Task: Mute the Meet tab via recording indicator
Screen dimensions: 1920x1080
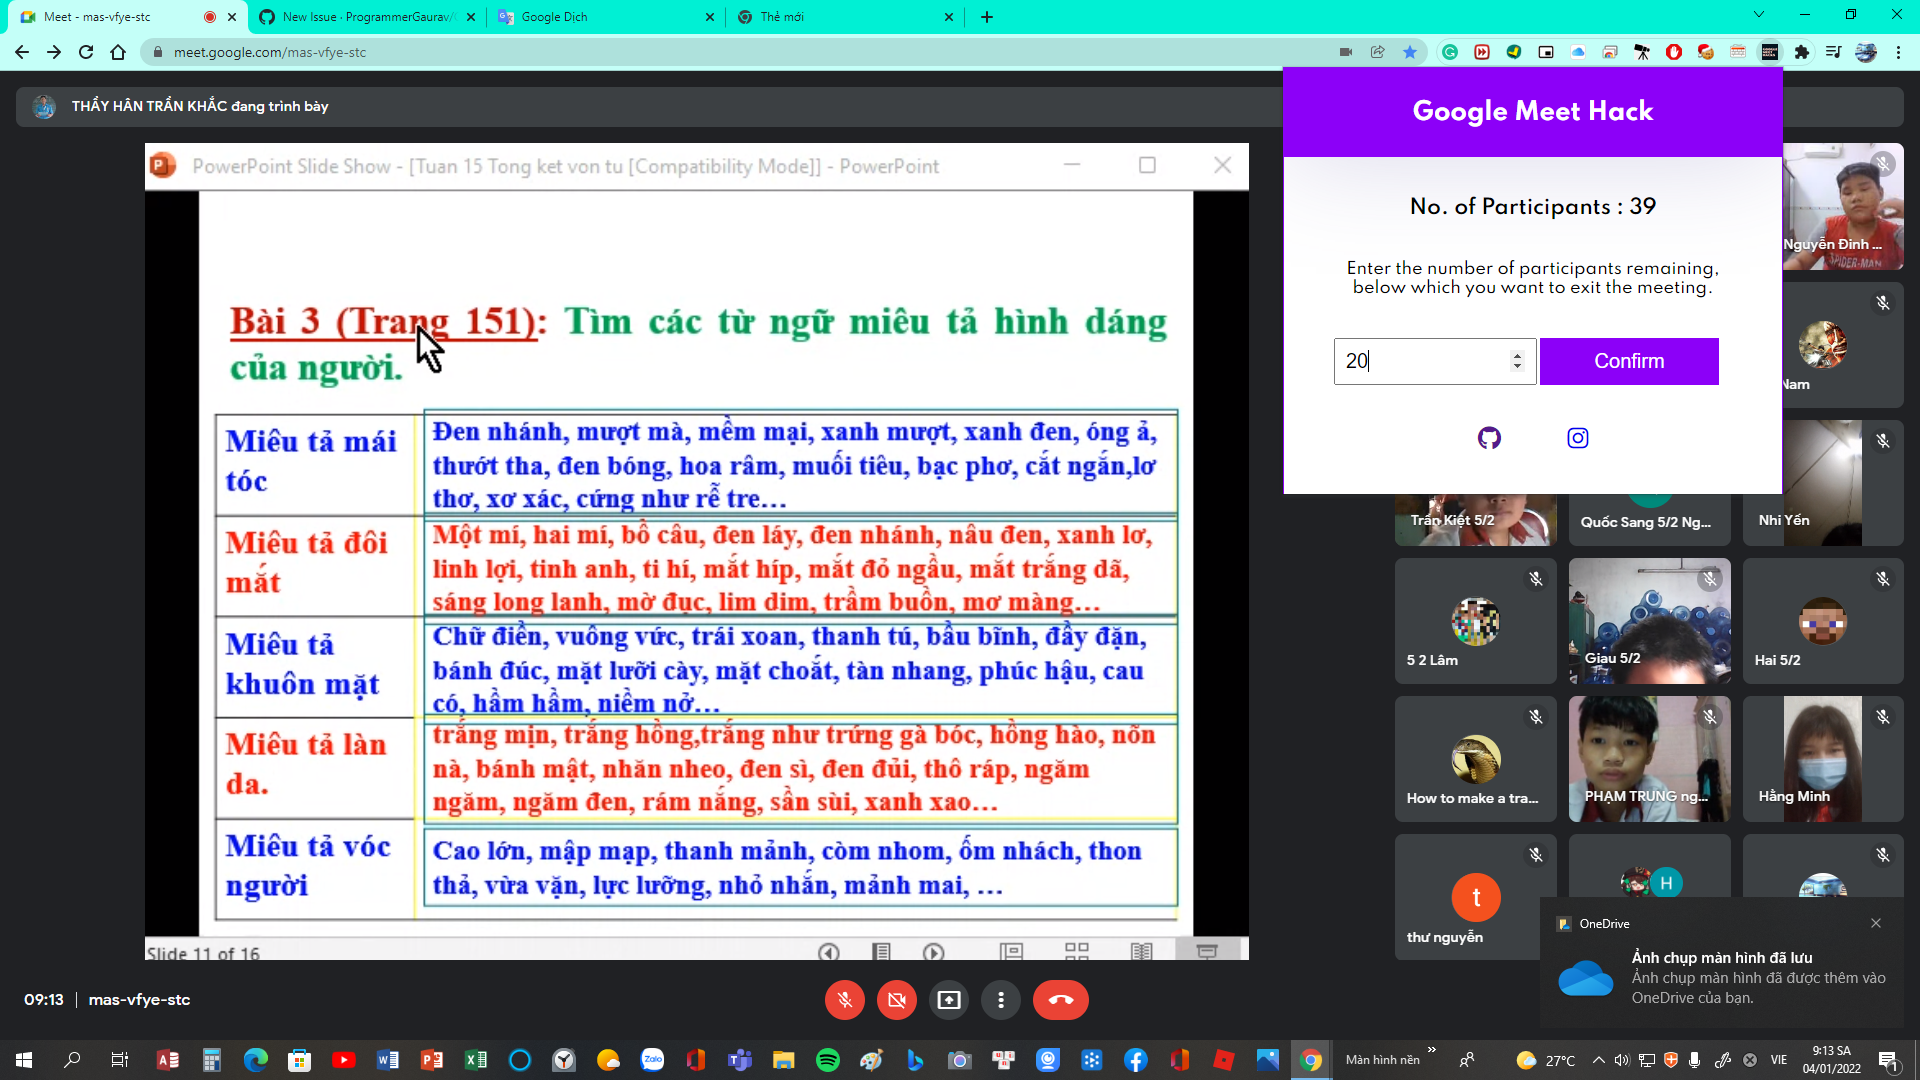Action: (x=209, y=17)
